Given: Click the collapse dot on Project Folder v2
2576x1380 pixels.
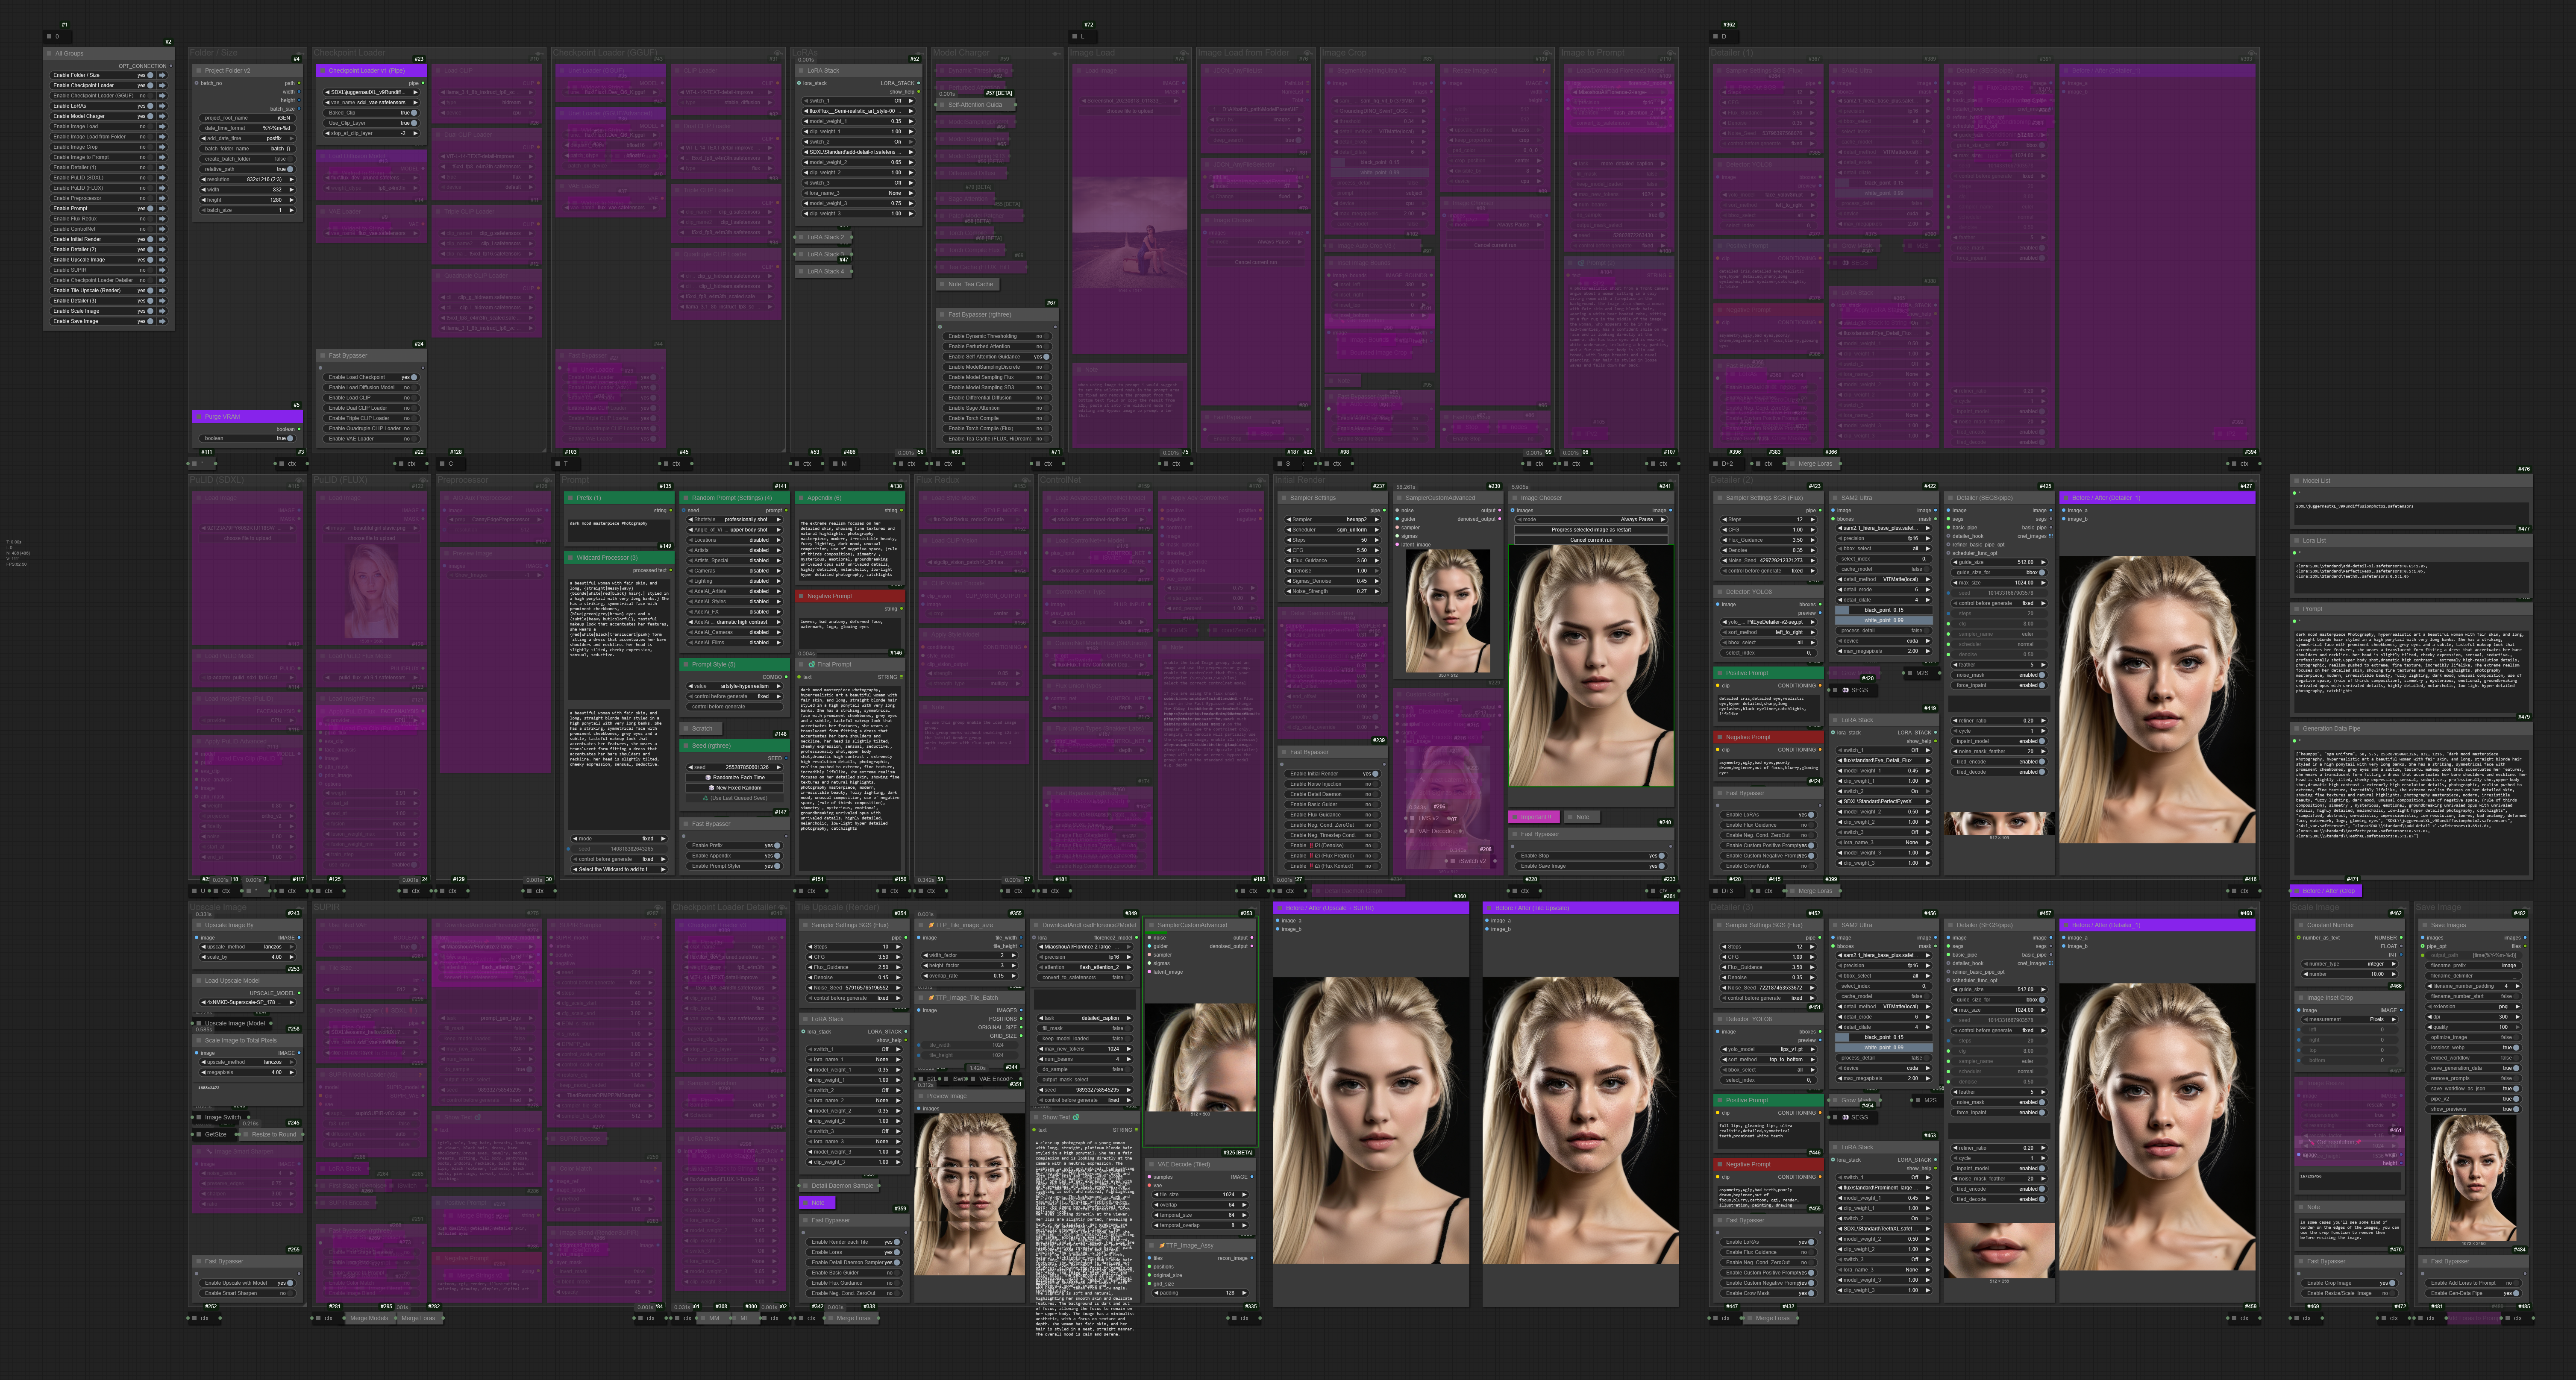Looking at the screenshot, I should [199, 71].
